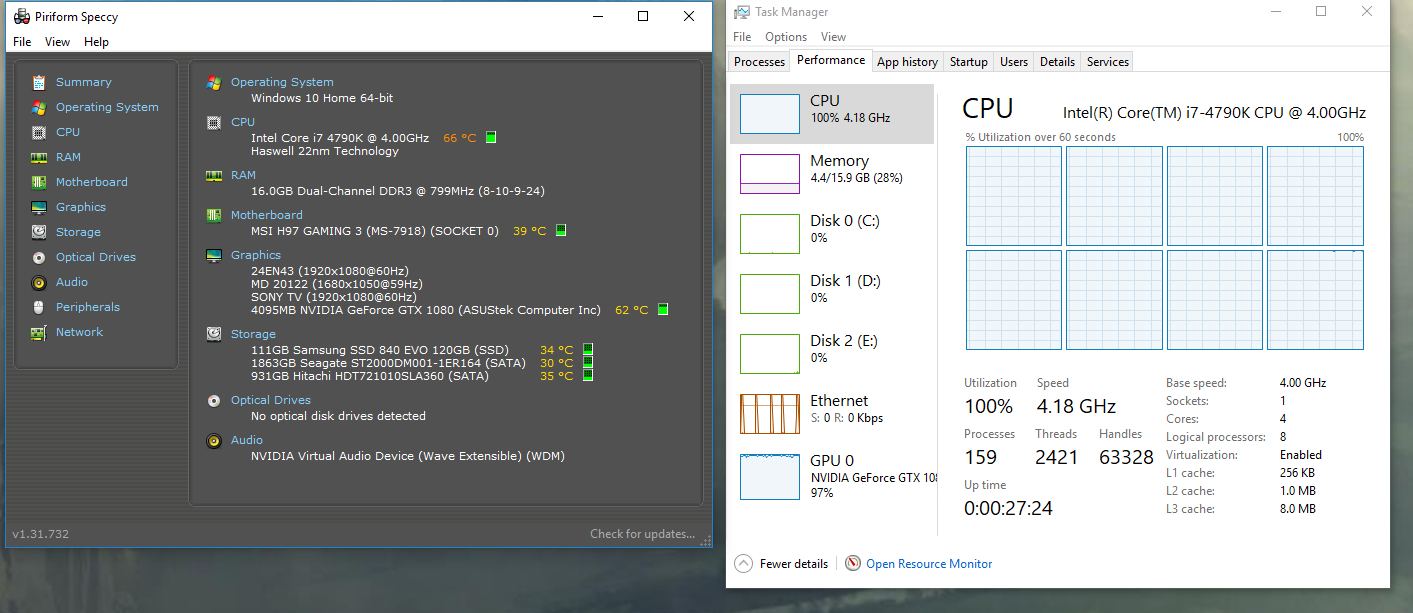Click the Open Resource Monitor link
This screenshot has height=613, width=1413.
point(929,564)
